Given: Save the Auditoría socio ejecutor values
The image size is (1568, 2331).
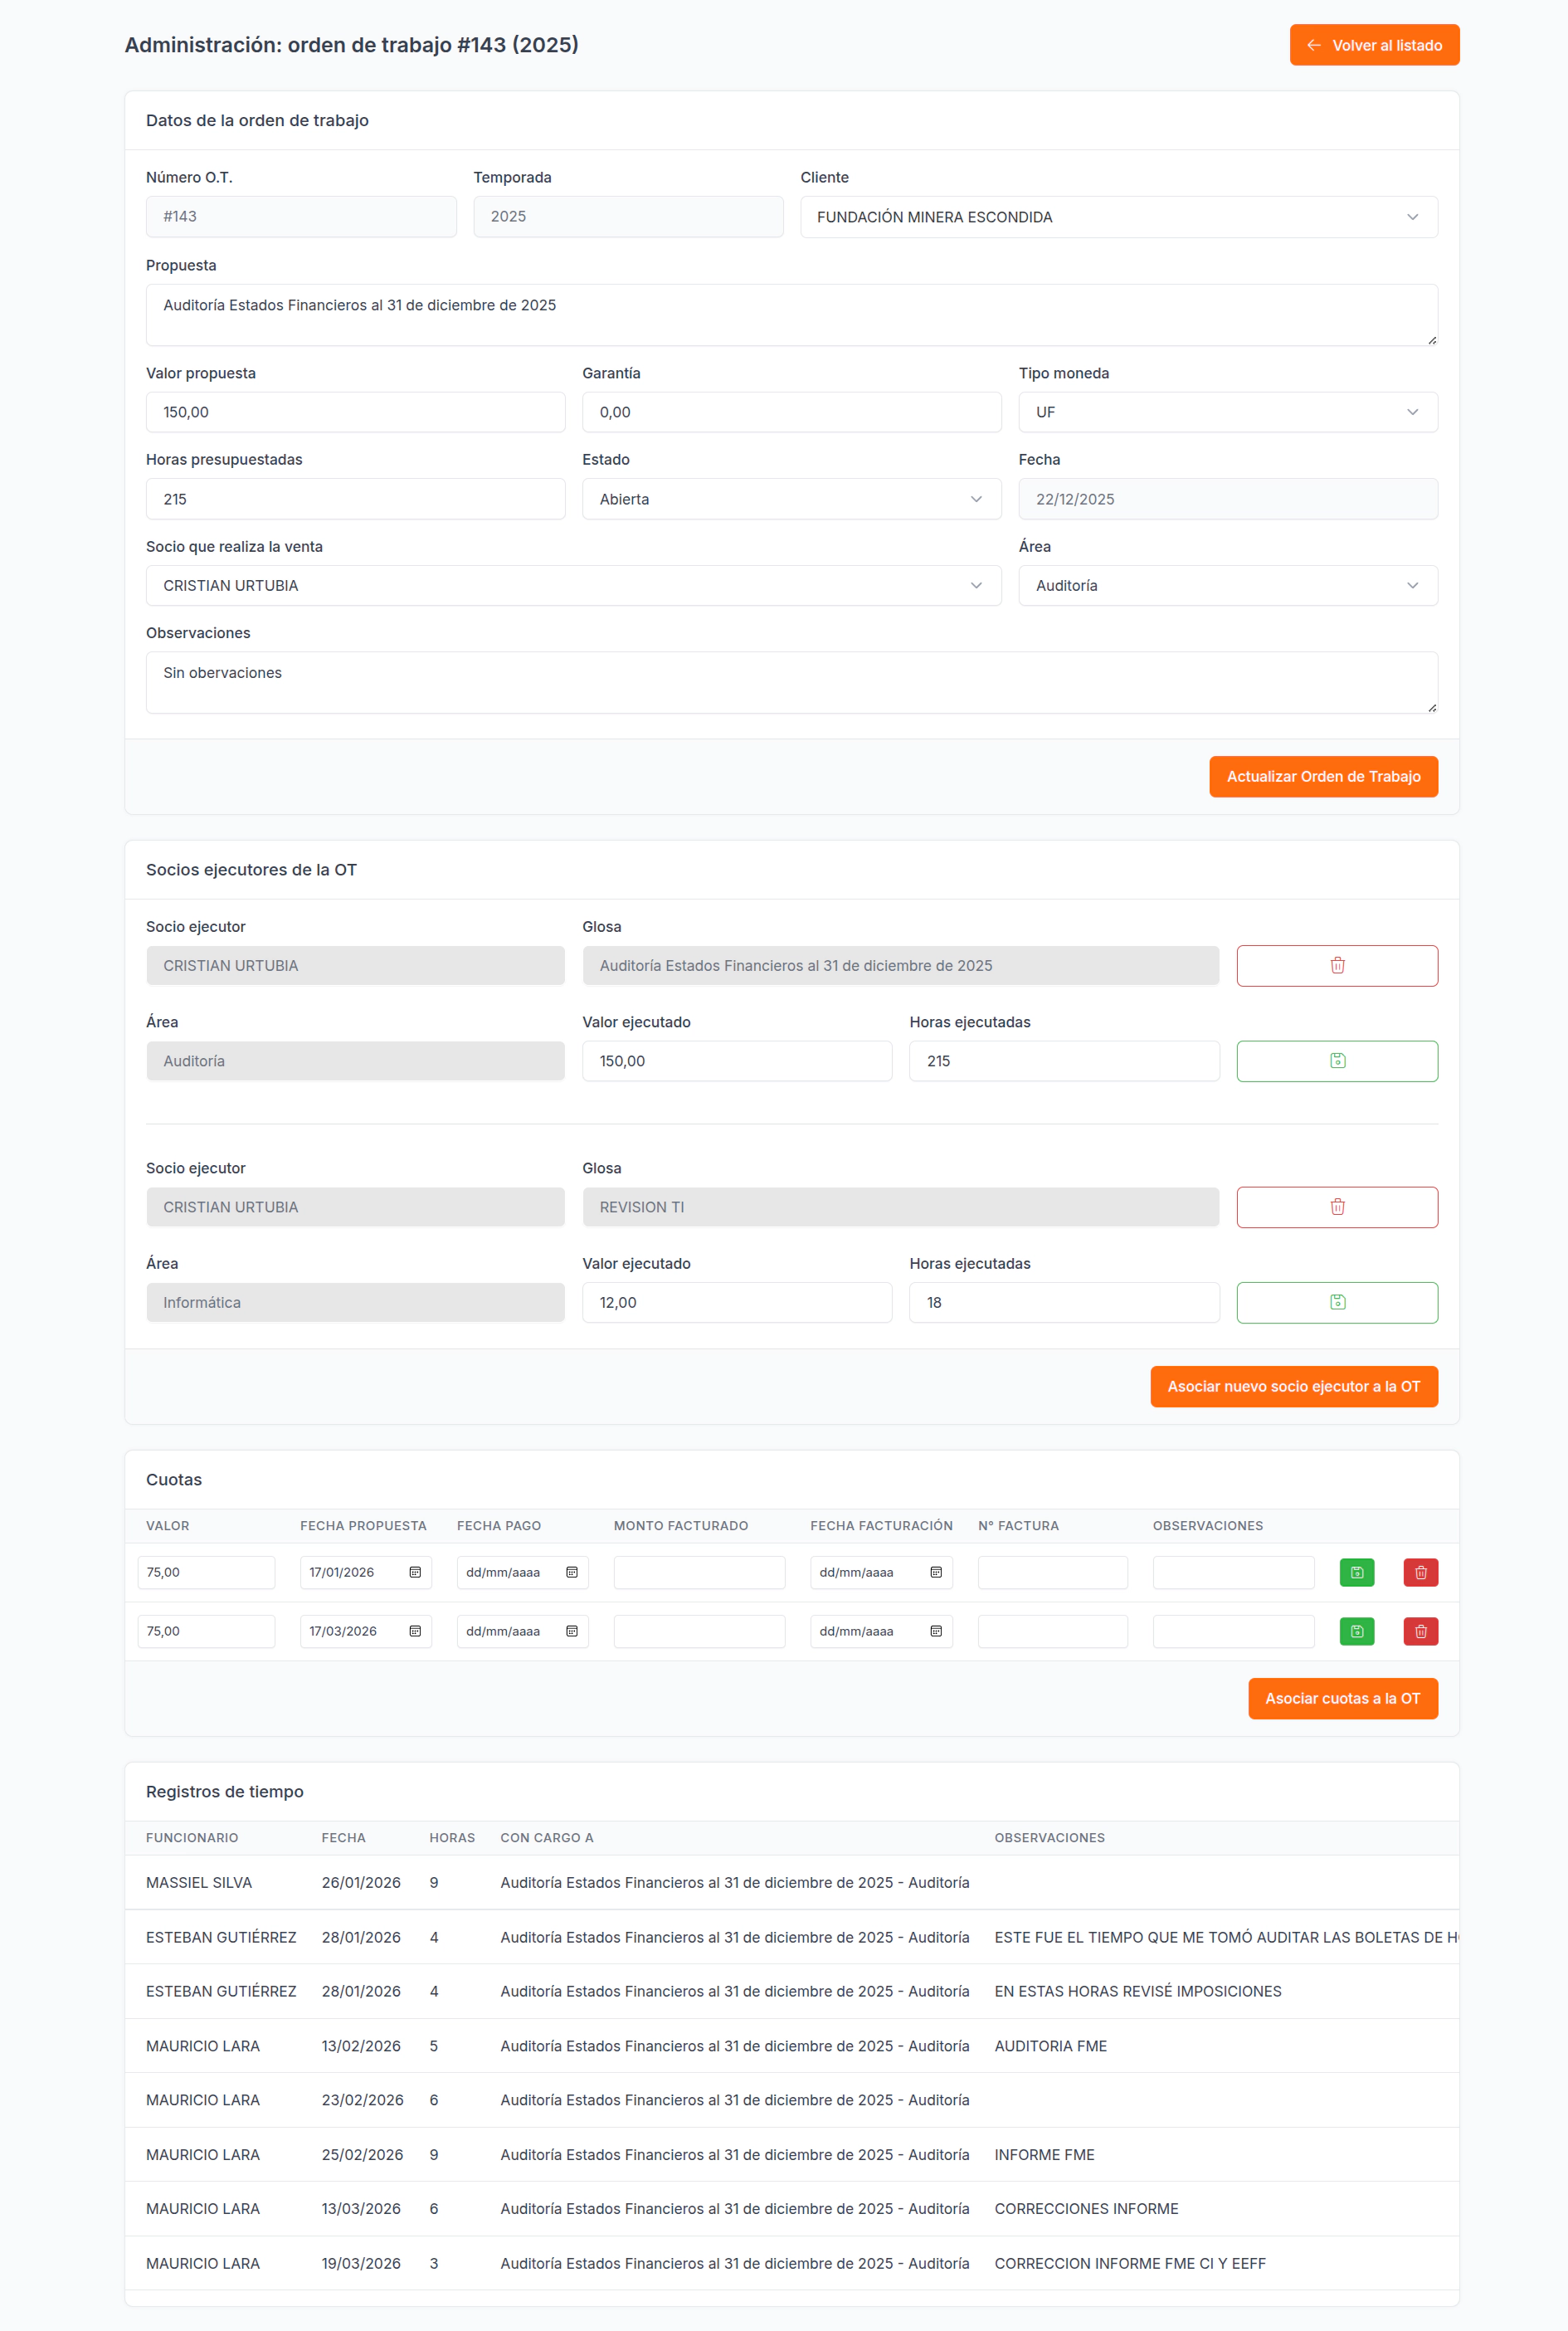Looking at the screenshot, I should pyautogui.click(x=1337, y=1060).
